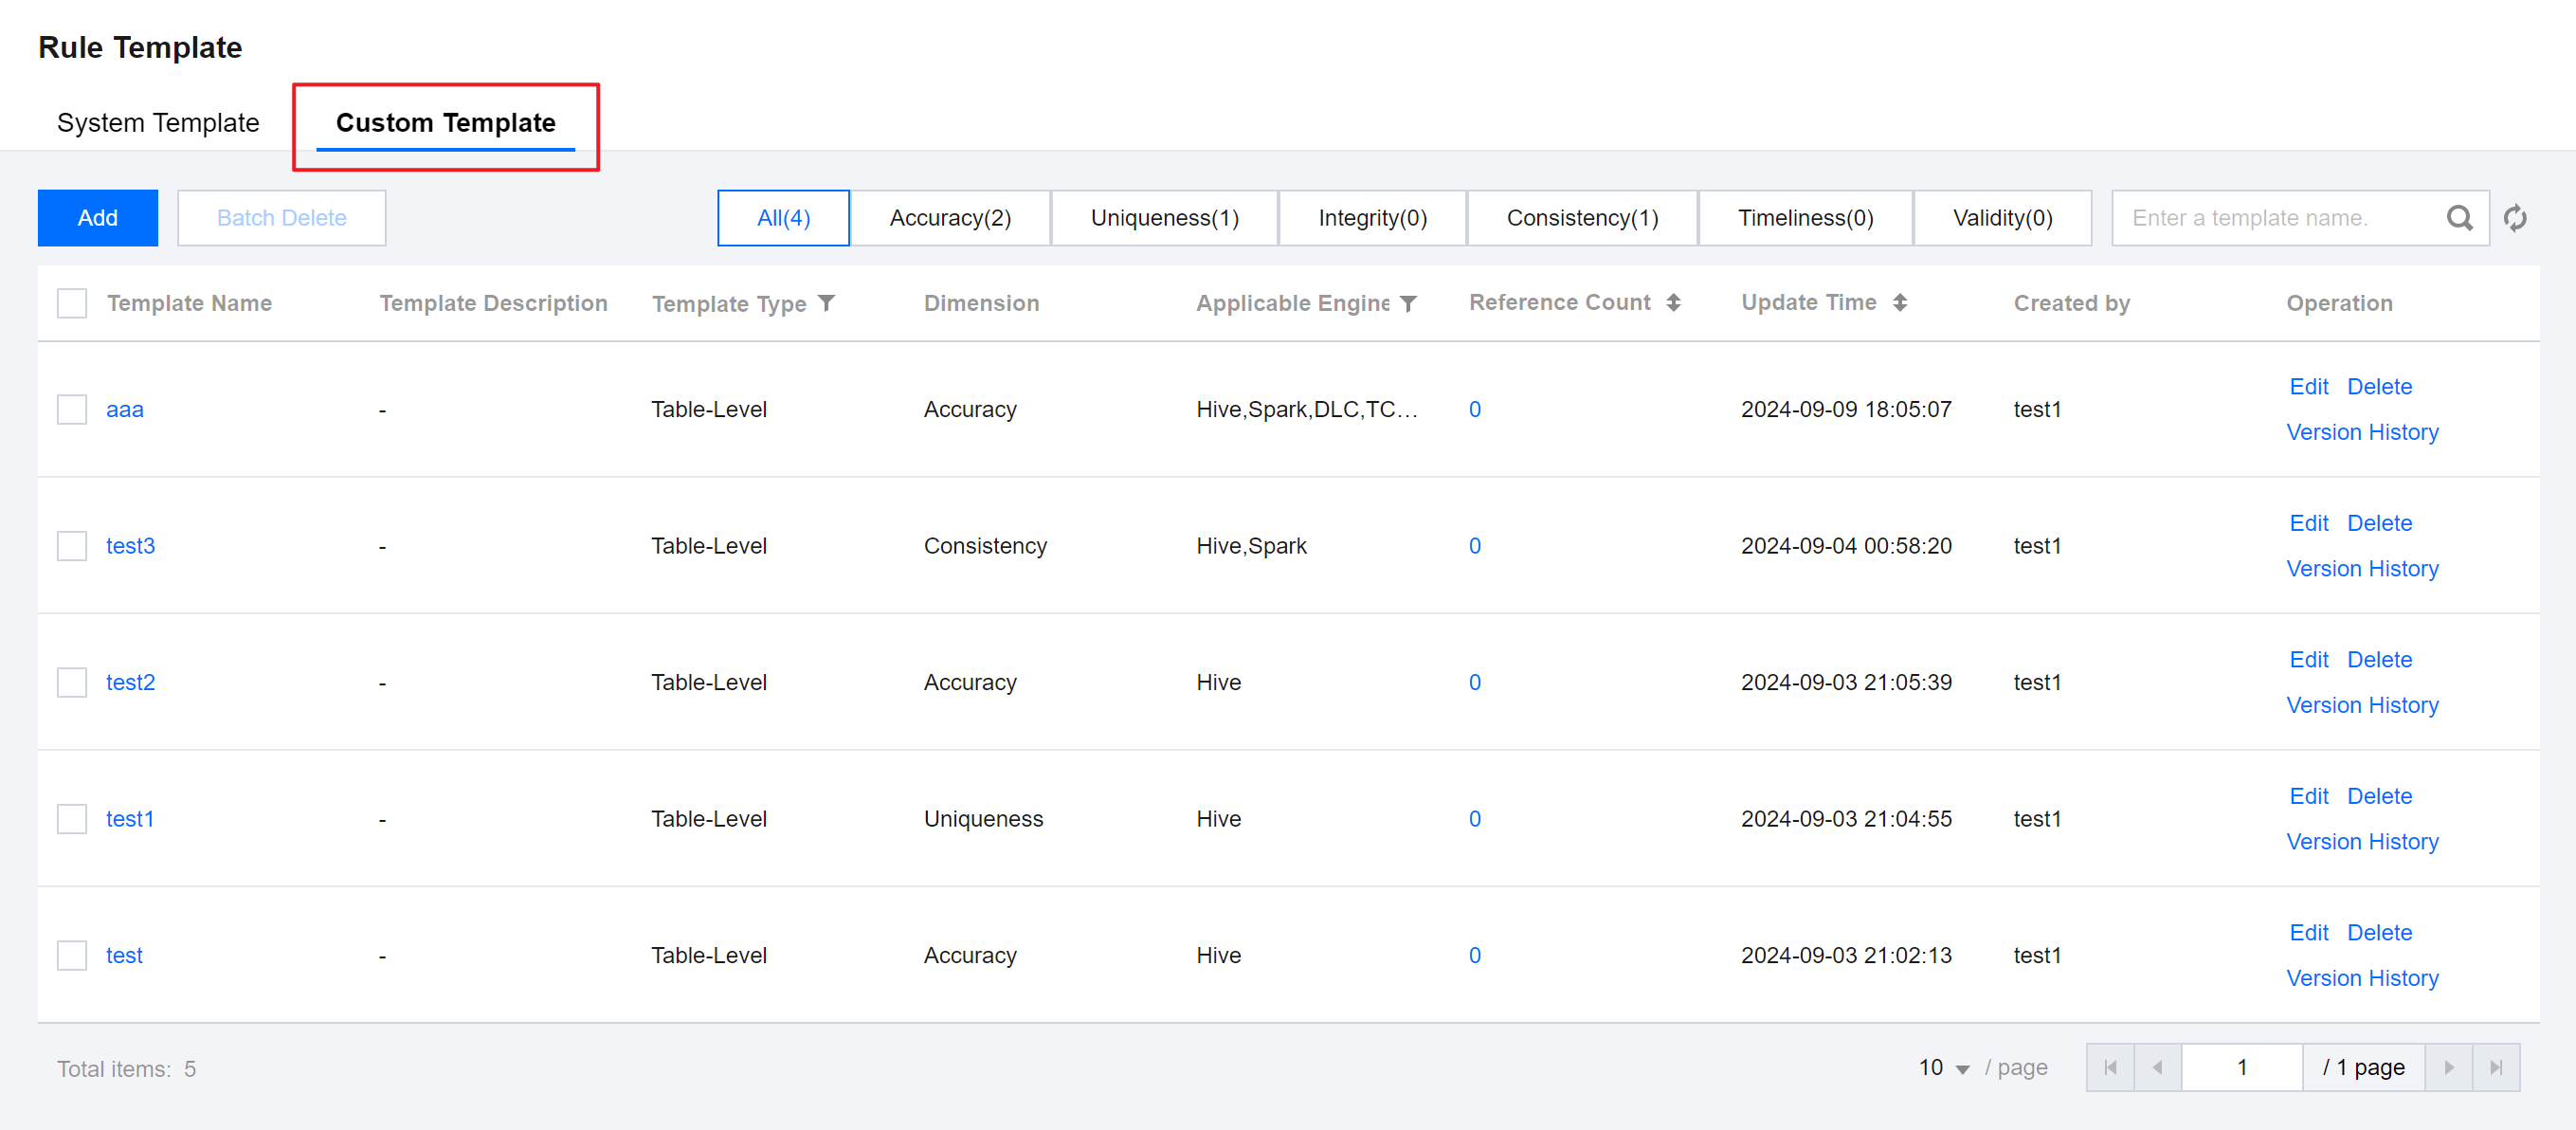Viewport: 2576px width, 1130px height.
Task: Sort by Reference Count arrows
Action: 1673,303
